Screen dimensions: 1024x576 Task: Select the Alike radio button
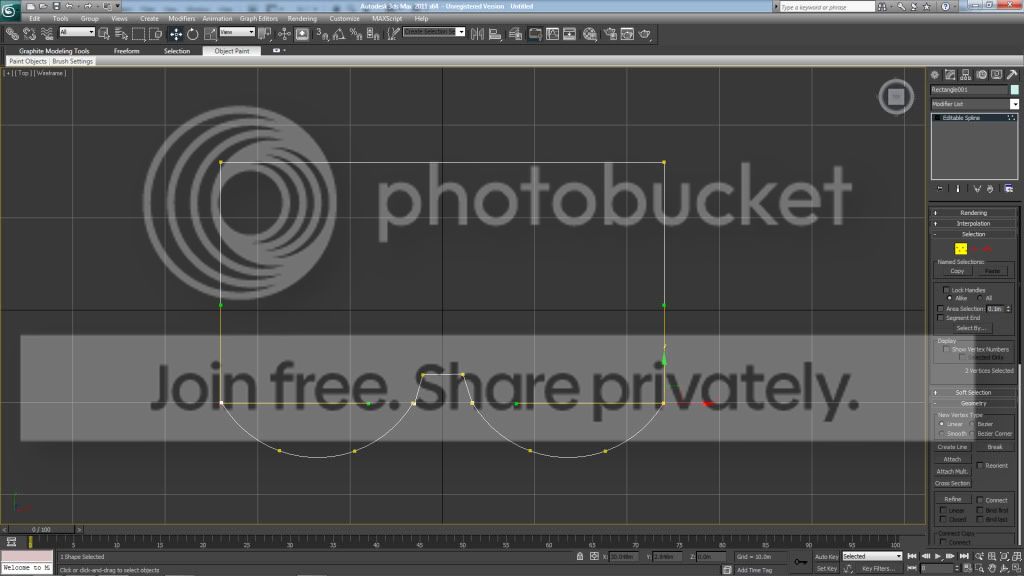(950, 298)
